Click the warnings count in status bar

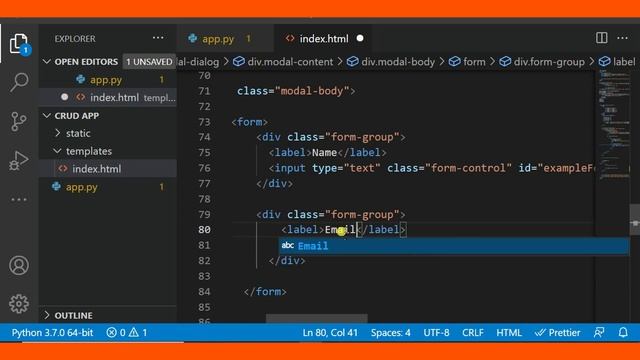pos(138,333)
